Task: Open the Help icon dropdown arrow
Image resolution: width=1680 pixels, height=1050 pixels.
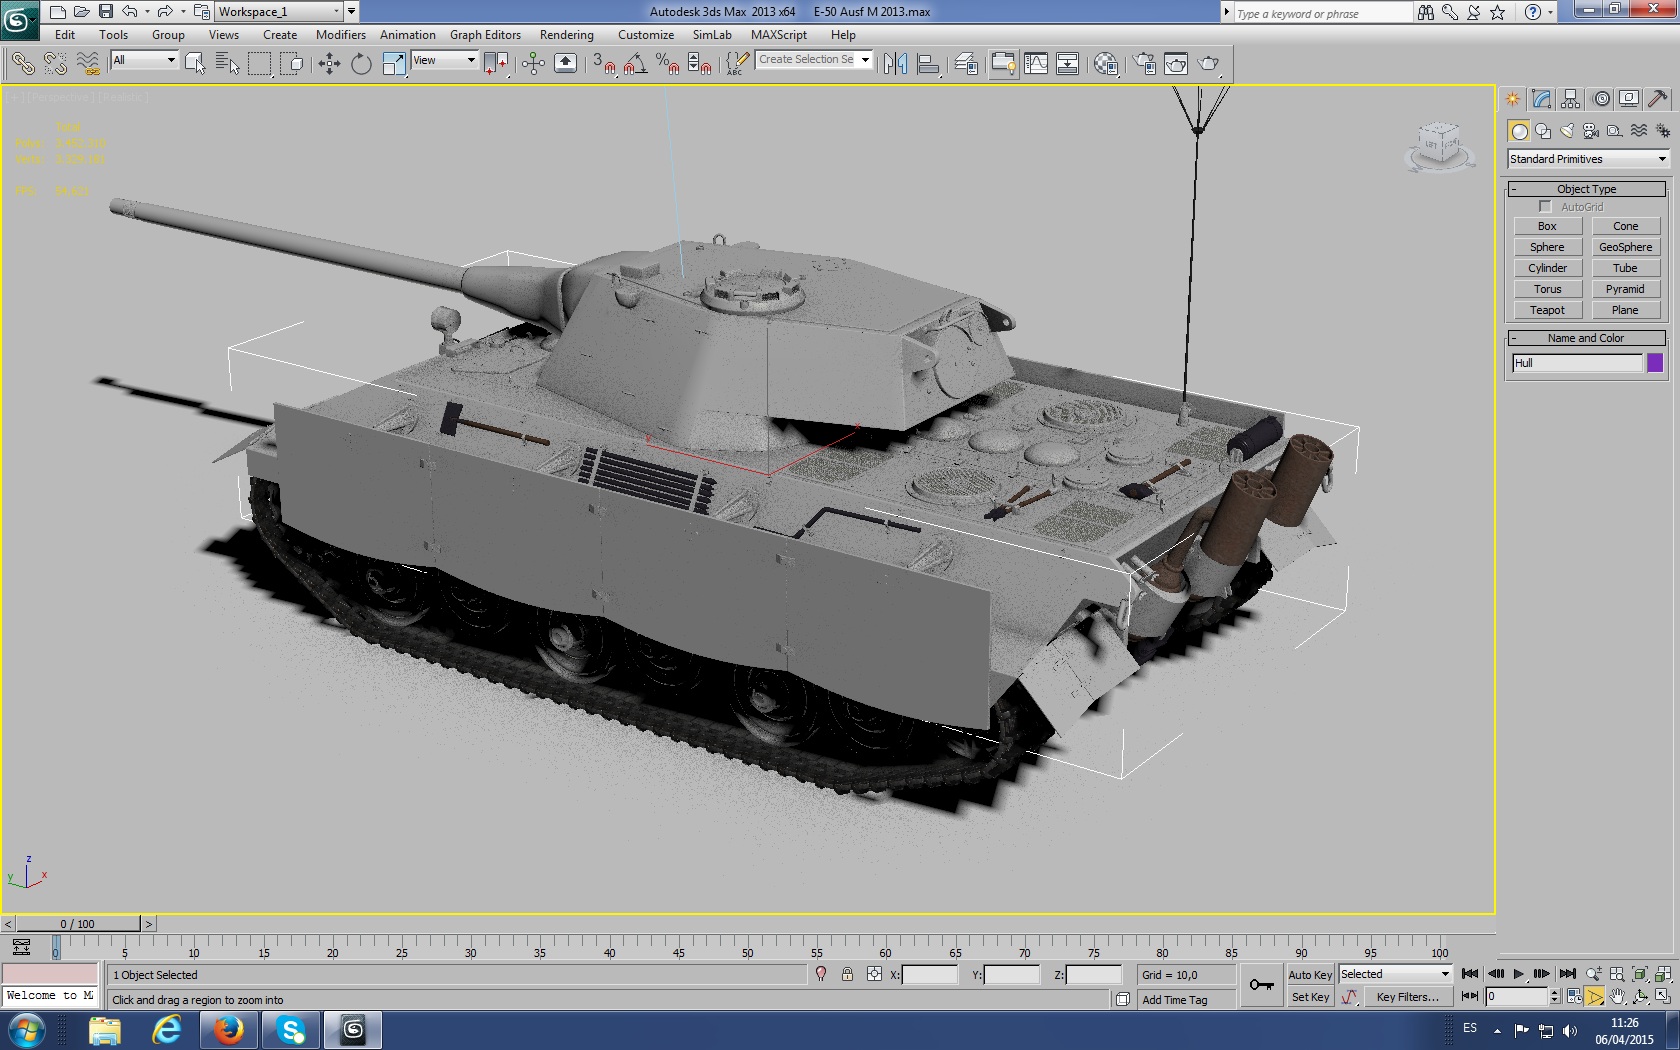Action: point(1551,13)
